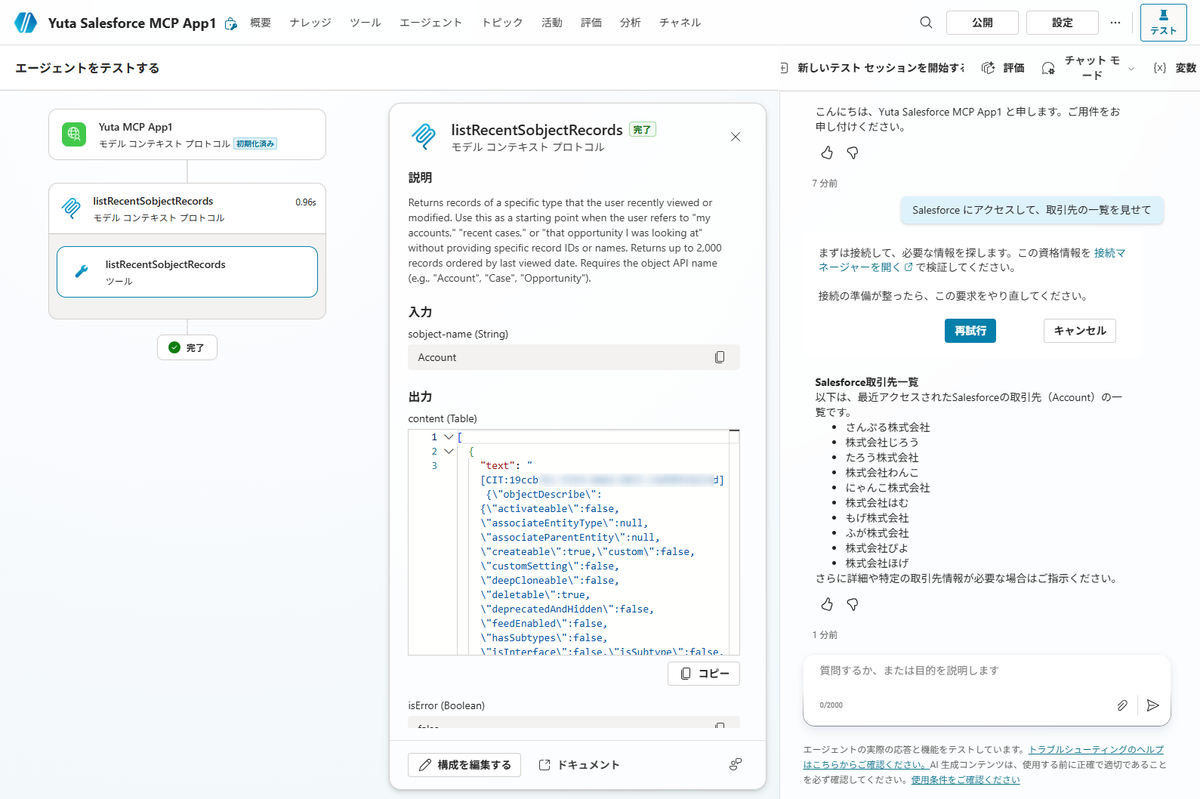Open the ドキュメント link
1200x799 pixels.
(579, 765)
